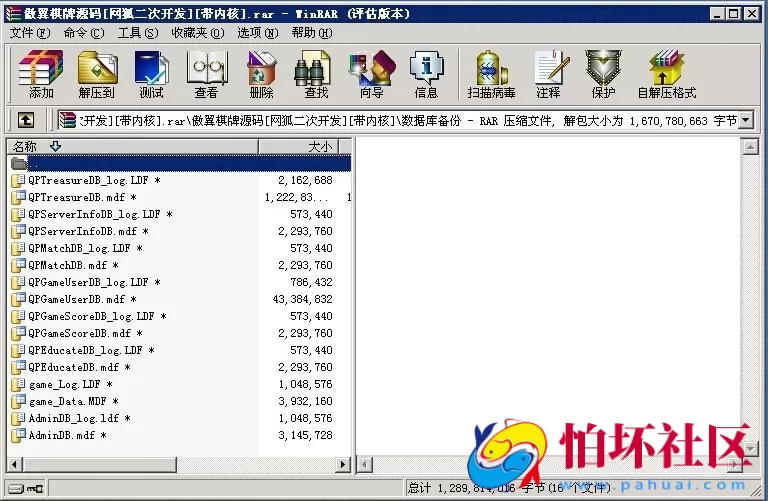Click right pane horizontal scrollbar left arrow
The width and height of the screenshot is (768, 501).
(364, 464)
